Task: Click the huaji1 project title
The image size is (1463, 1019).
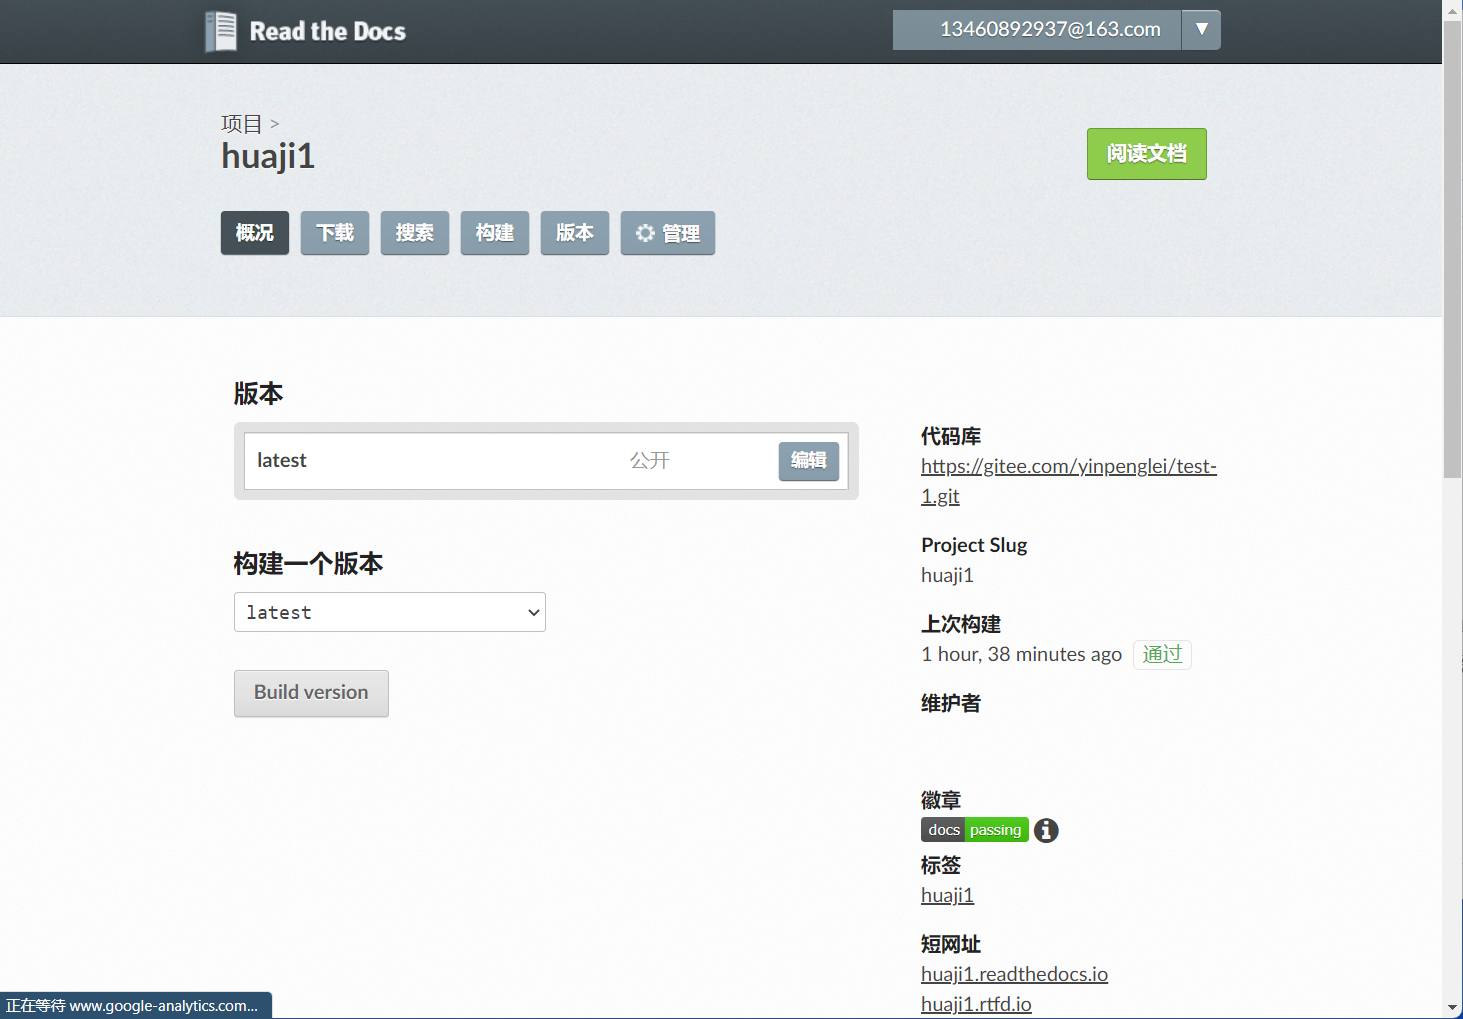Action: pyautogui.click(x=268, y=156)
